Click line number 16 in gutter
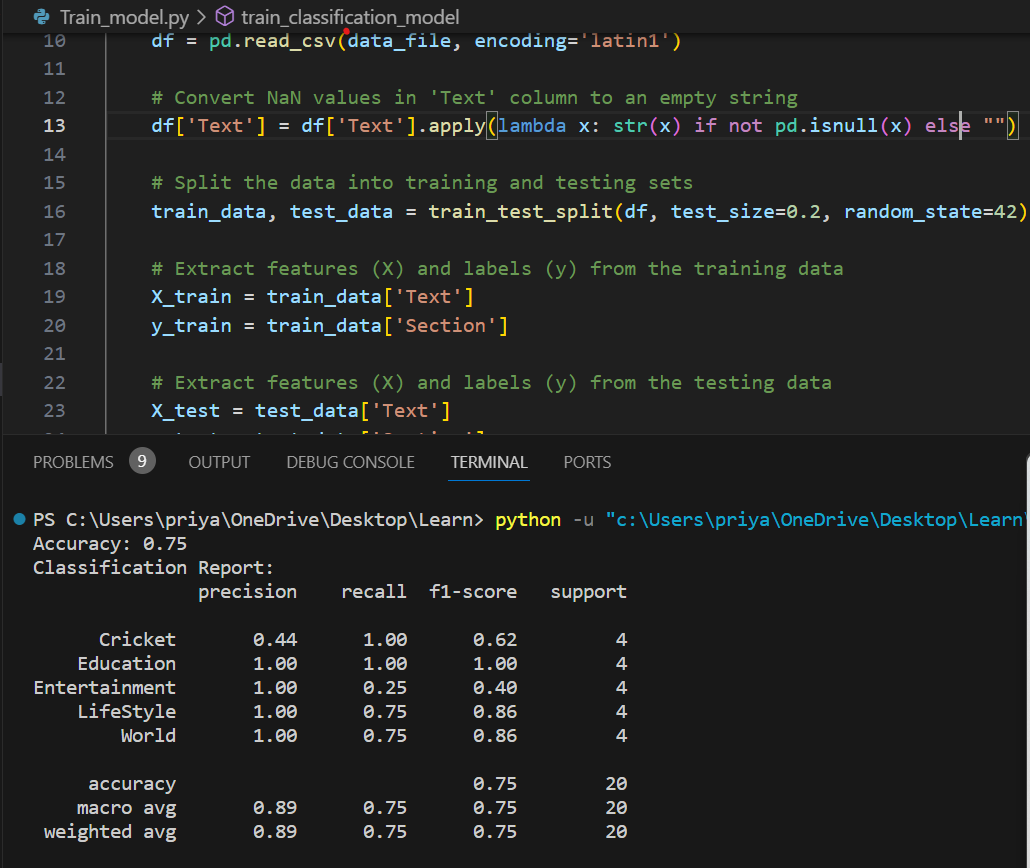This screenshot has height=868, width=1030. 55,212
